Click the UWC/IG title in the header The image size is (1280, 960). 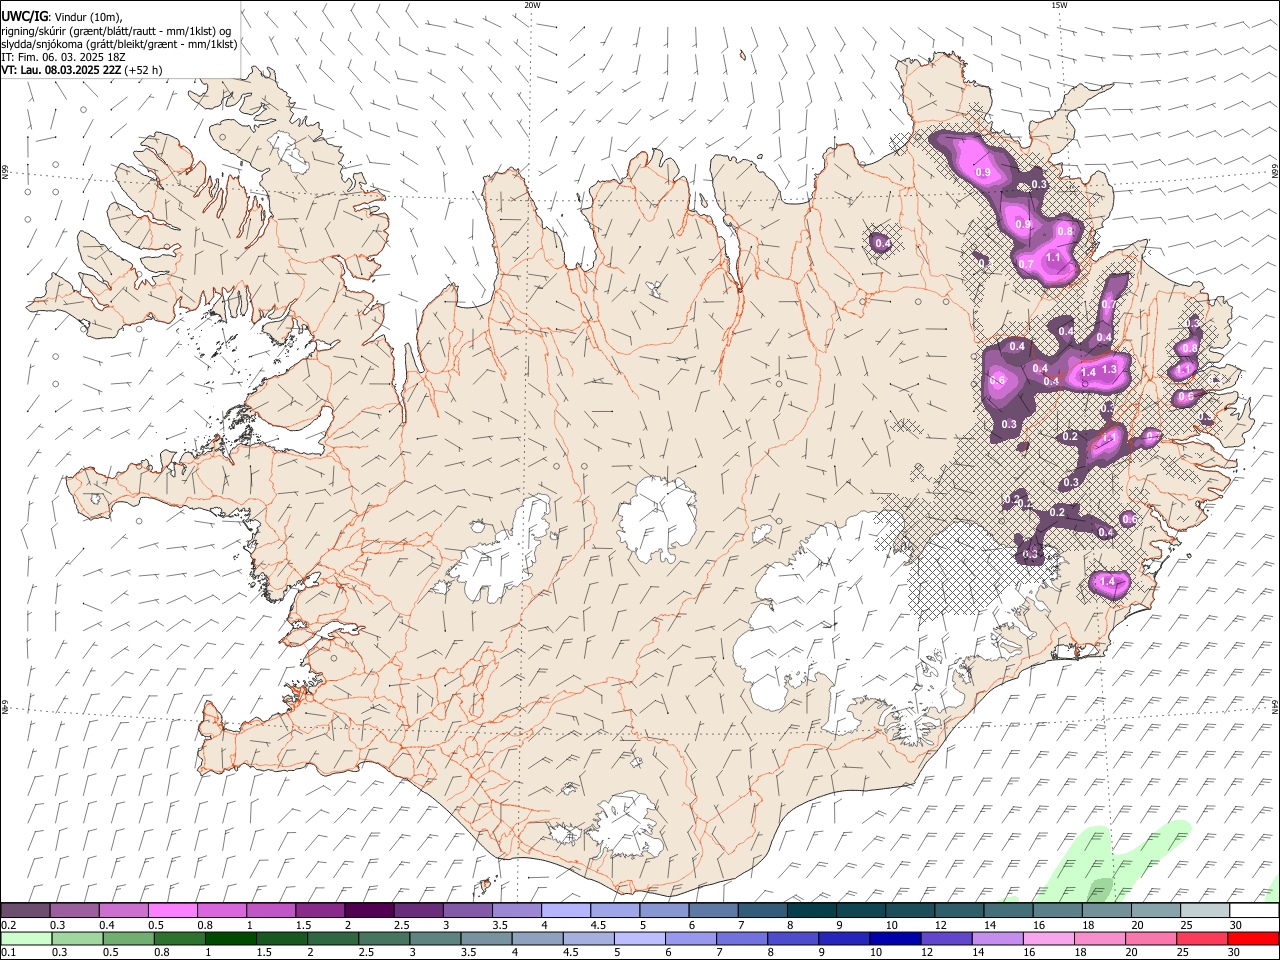tap(24, 16)
